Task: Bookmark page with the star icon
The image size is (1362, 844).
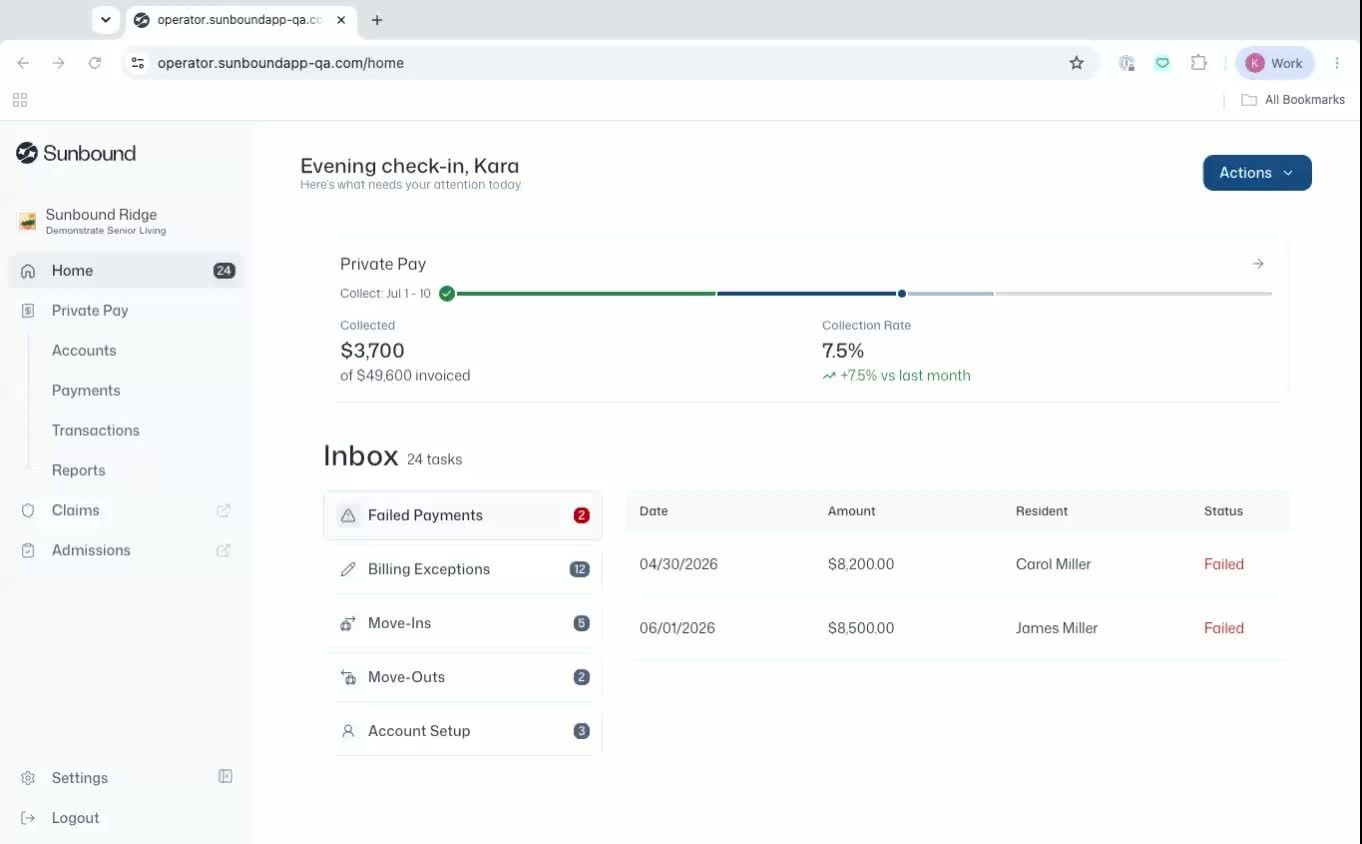Action: (1076, 63)
